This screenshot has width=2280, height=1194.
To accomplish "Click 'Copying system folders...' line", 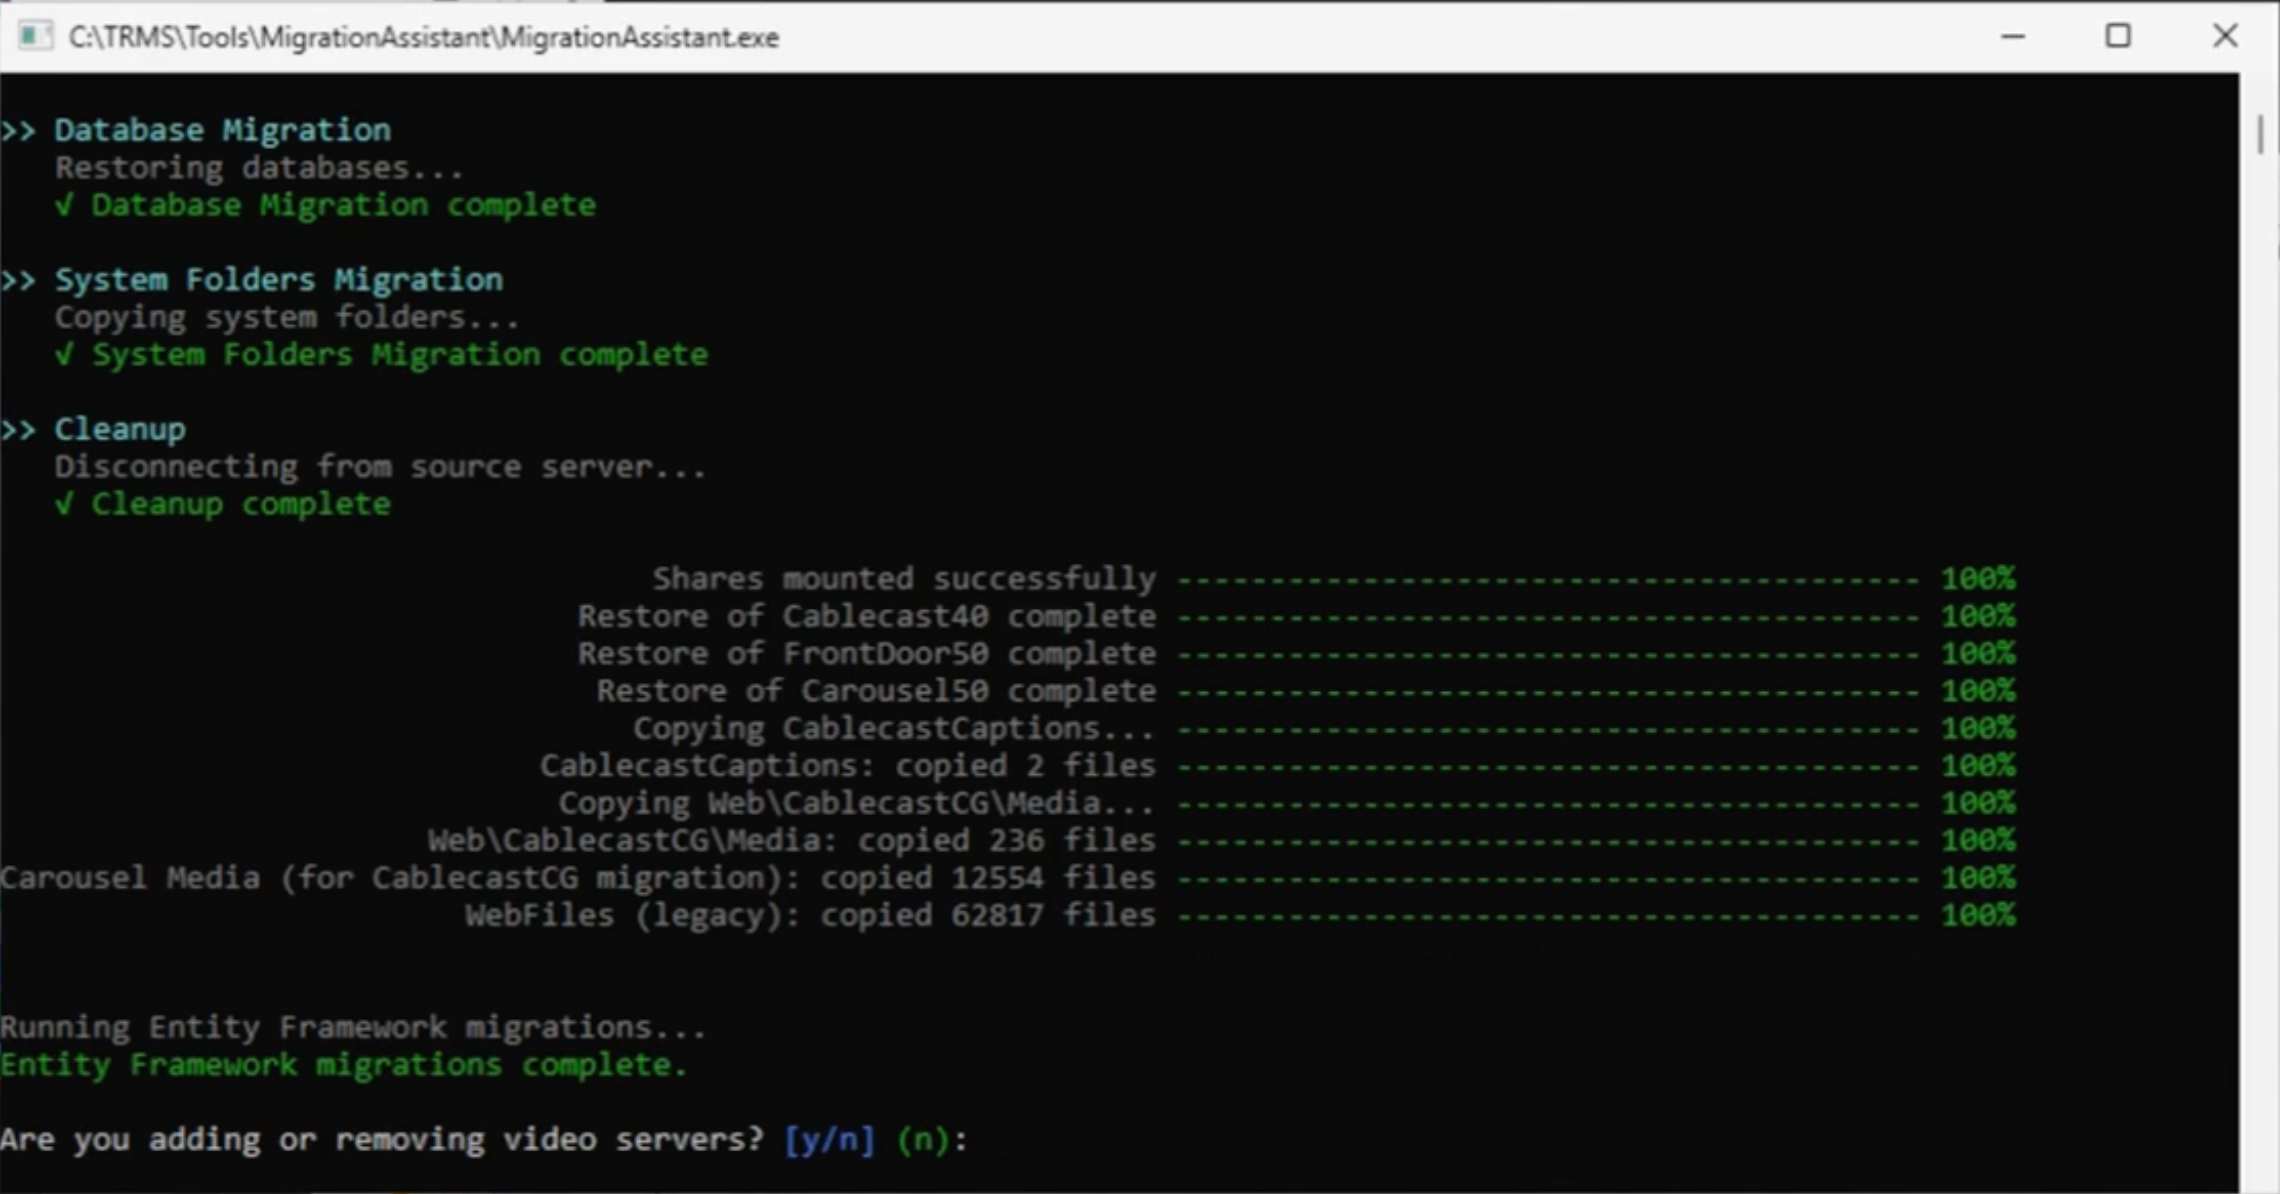I will [x=287, y=317].
